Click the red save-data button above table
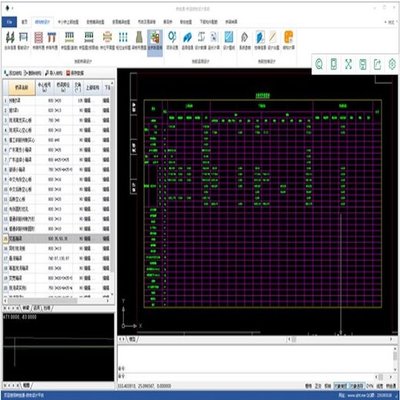400x400 pixels. pos(75,73)
